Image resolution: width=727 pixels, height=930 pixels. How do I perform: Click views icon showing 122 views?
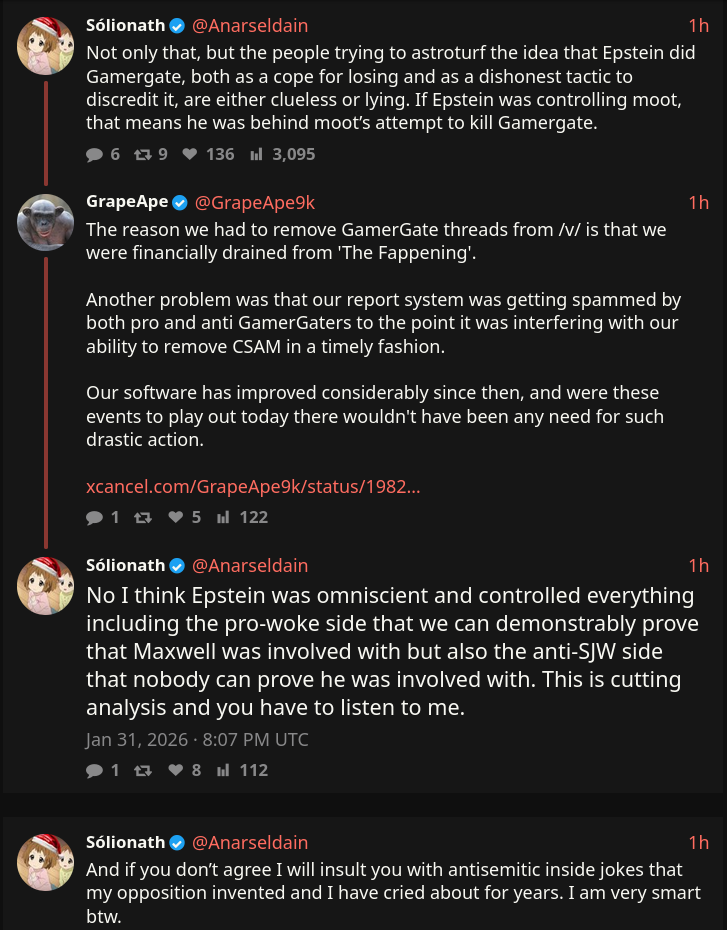[224, 517]
